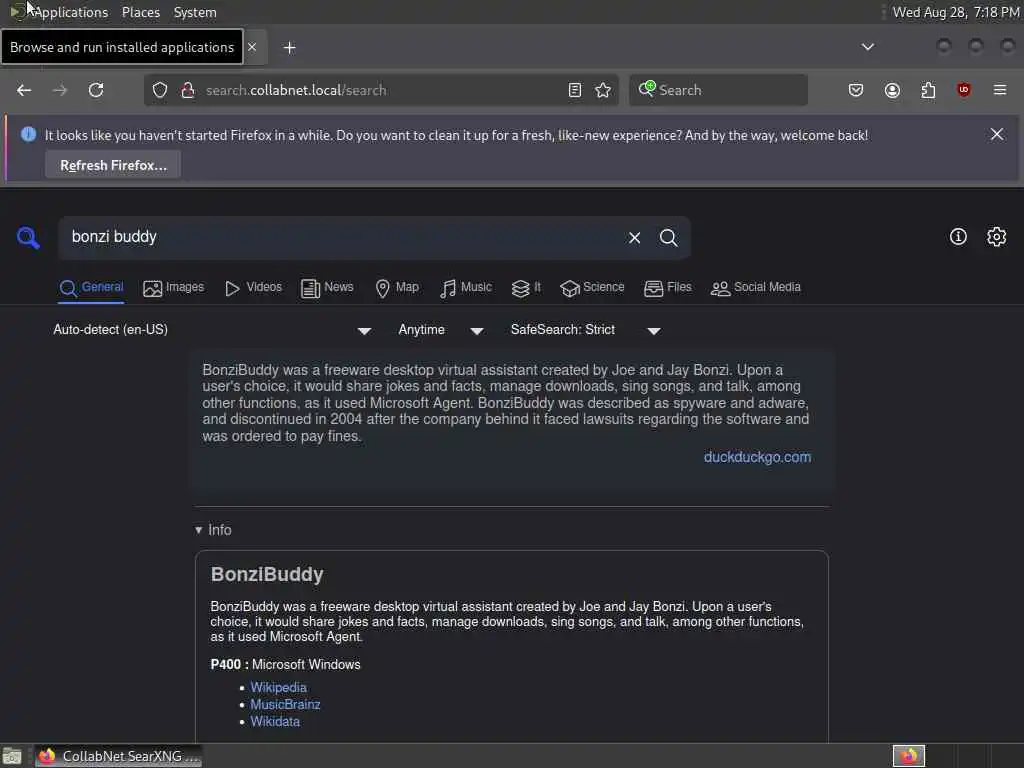Open the SearXNG about info icon

coord(958,236)
